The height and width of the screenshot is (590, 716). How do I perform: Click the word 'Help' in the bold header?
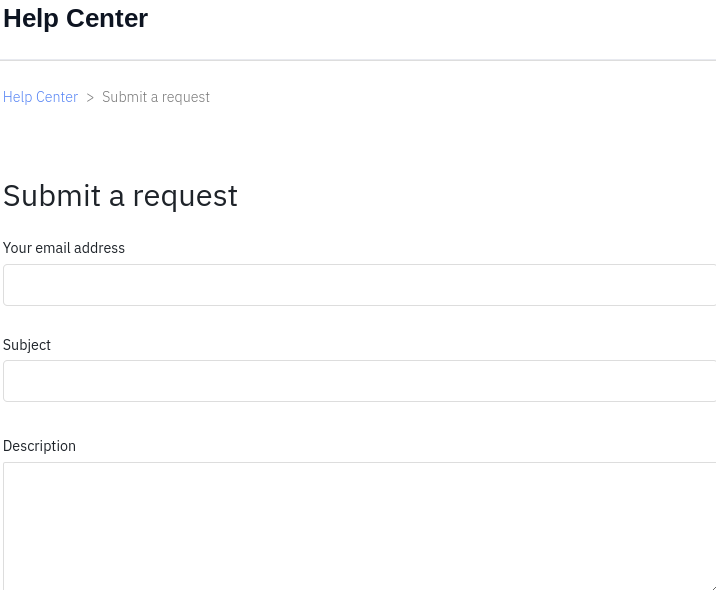[31, 19]
